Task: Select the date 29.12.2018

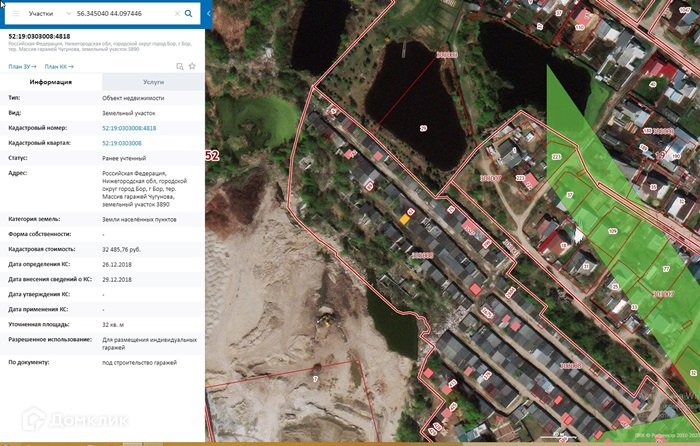Action: pos(117,279)
